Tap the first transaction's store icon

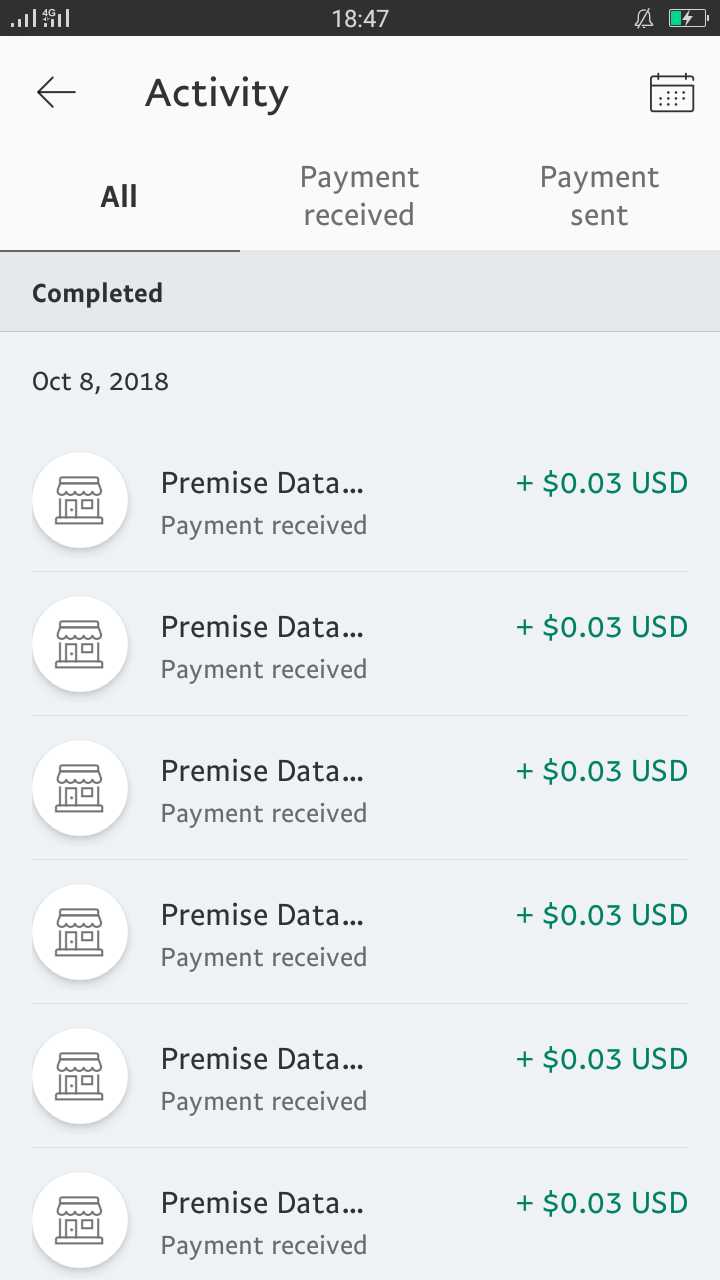click(x=80, y=500)
